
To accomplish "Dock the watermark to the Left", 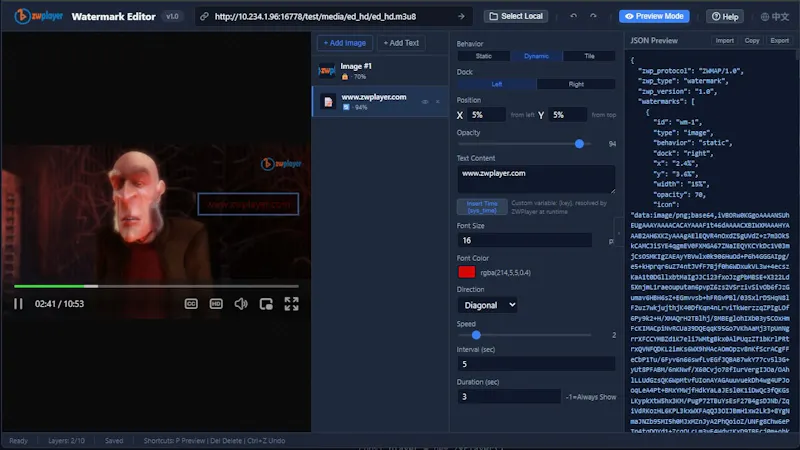I will (x=496, y=84).
